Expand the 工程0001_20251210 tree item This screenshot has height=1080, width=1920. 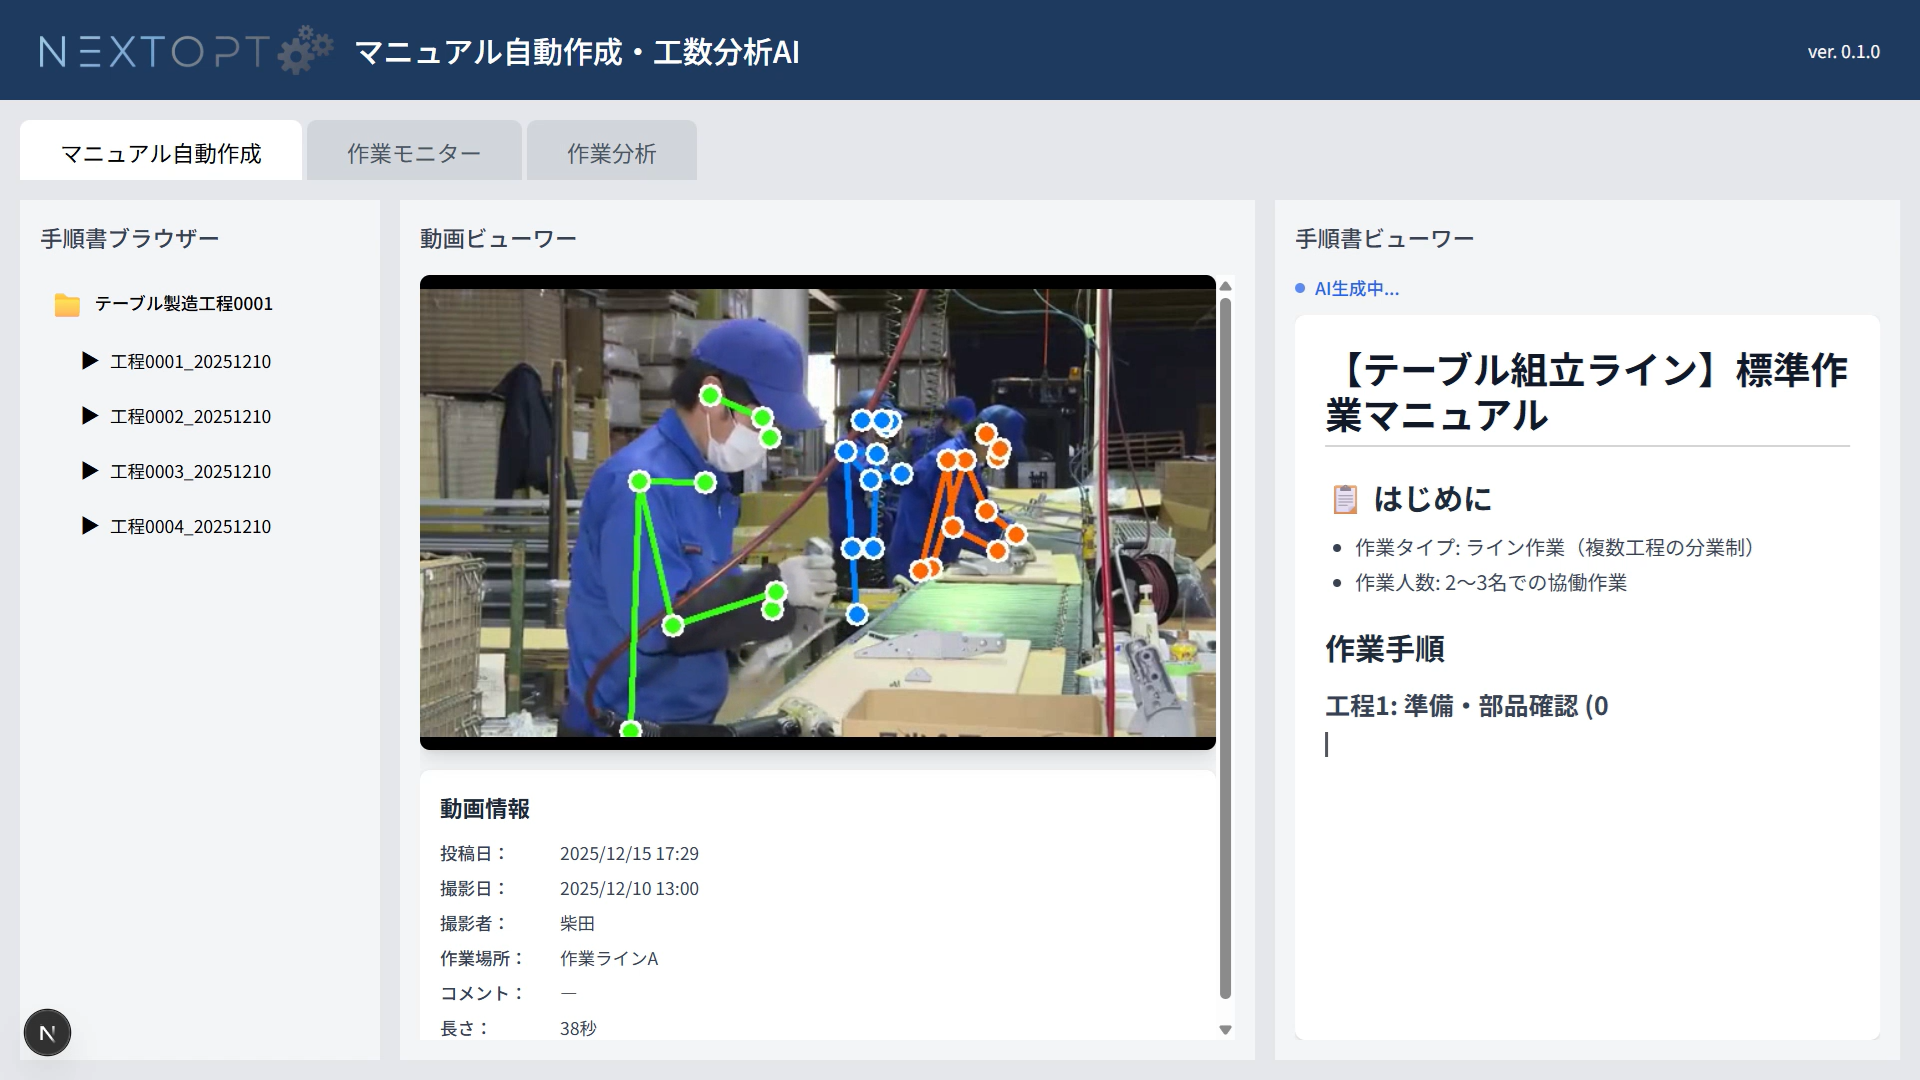89,361
